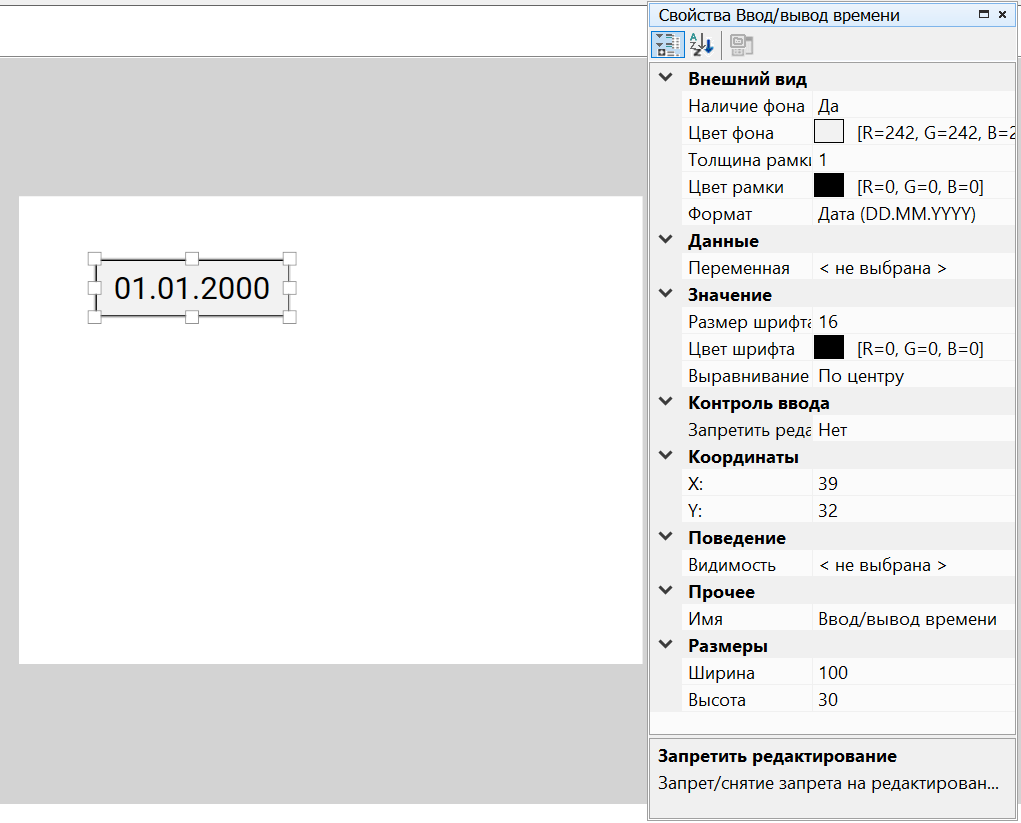Click the Цвет шрифта black swatch

pyautogui.click(x=830, y=349)
